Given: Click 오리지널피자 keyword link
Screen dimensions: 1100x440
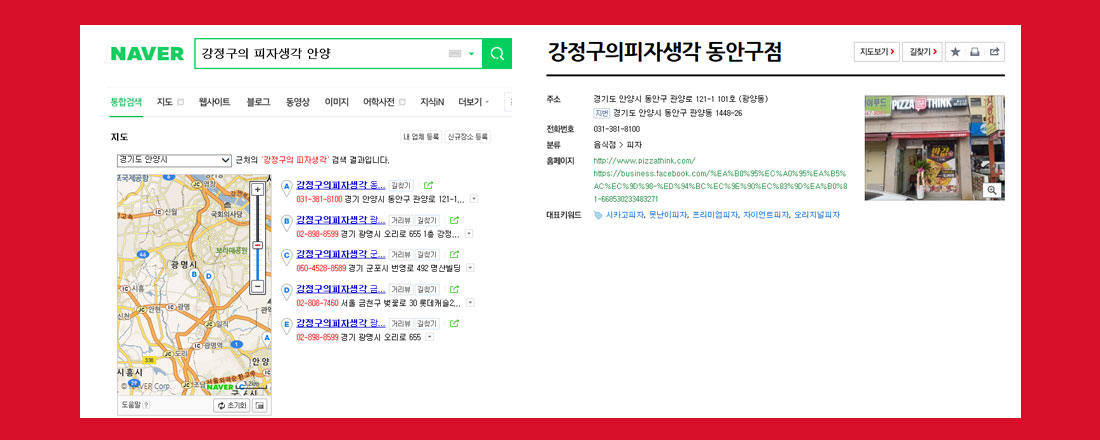Looking at the screenshot, I should [x=817, y=215].
